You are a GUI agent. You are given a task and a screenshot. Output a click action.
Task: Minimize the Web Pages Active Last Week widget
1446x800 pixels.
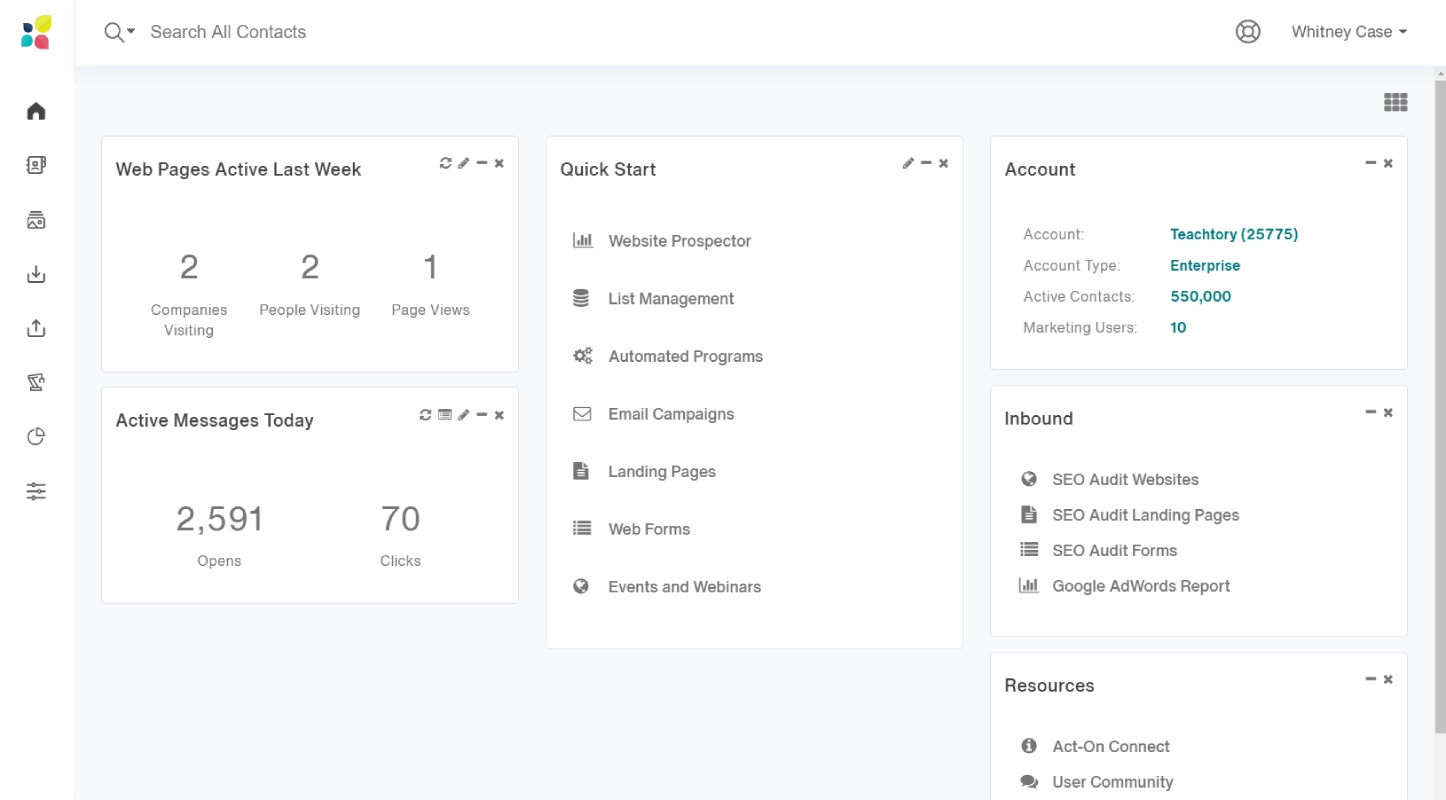click(482, 163)
